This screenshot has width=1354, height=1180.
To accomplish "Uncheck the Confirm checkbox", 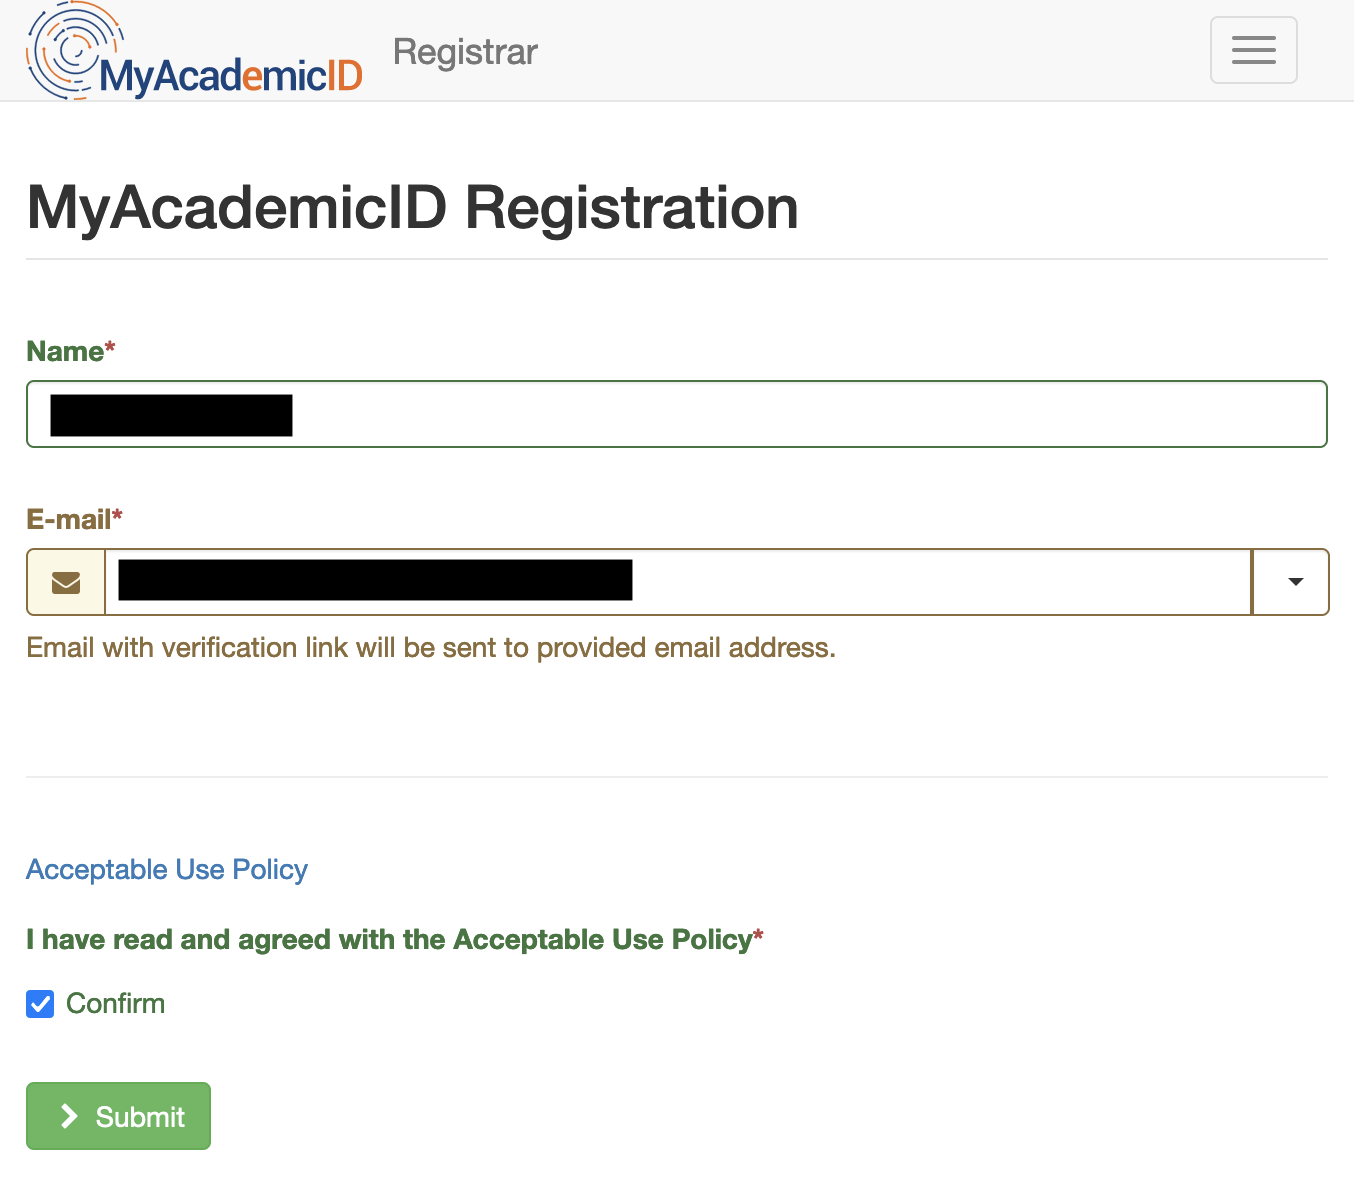I will [x=40, y=1004].
